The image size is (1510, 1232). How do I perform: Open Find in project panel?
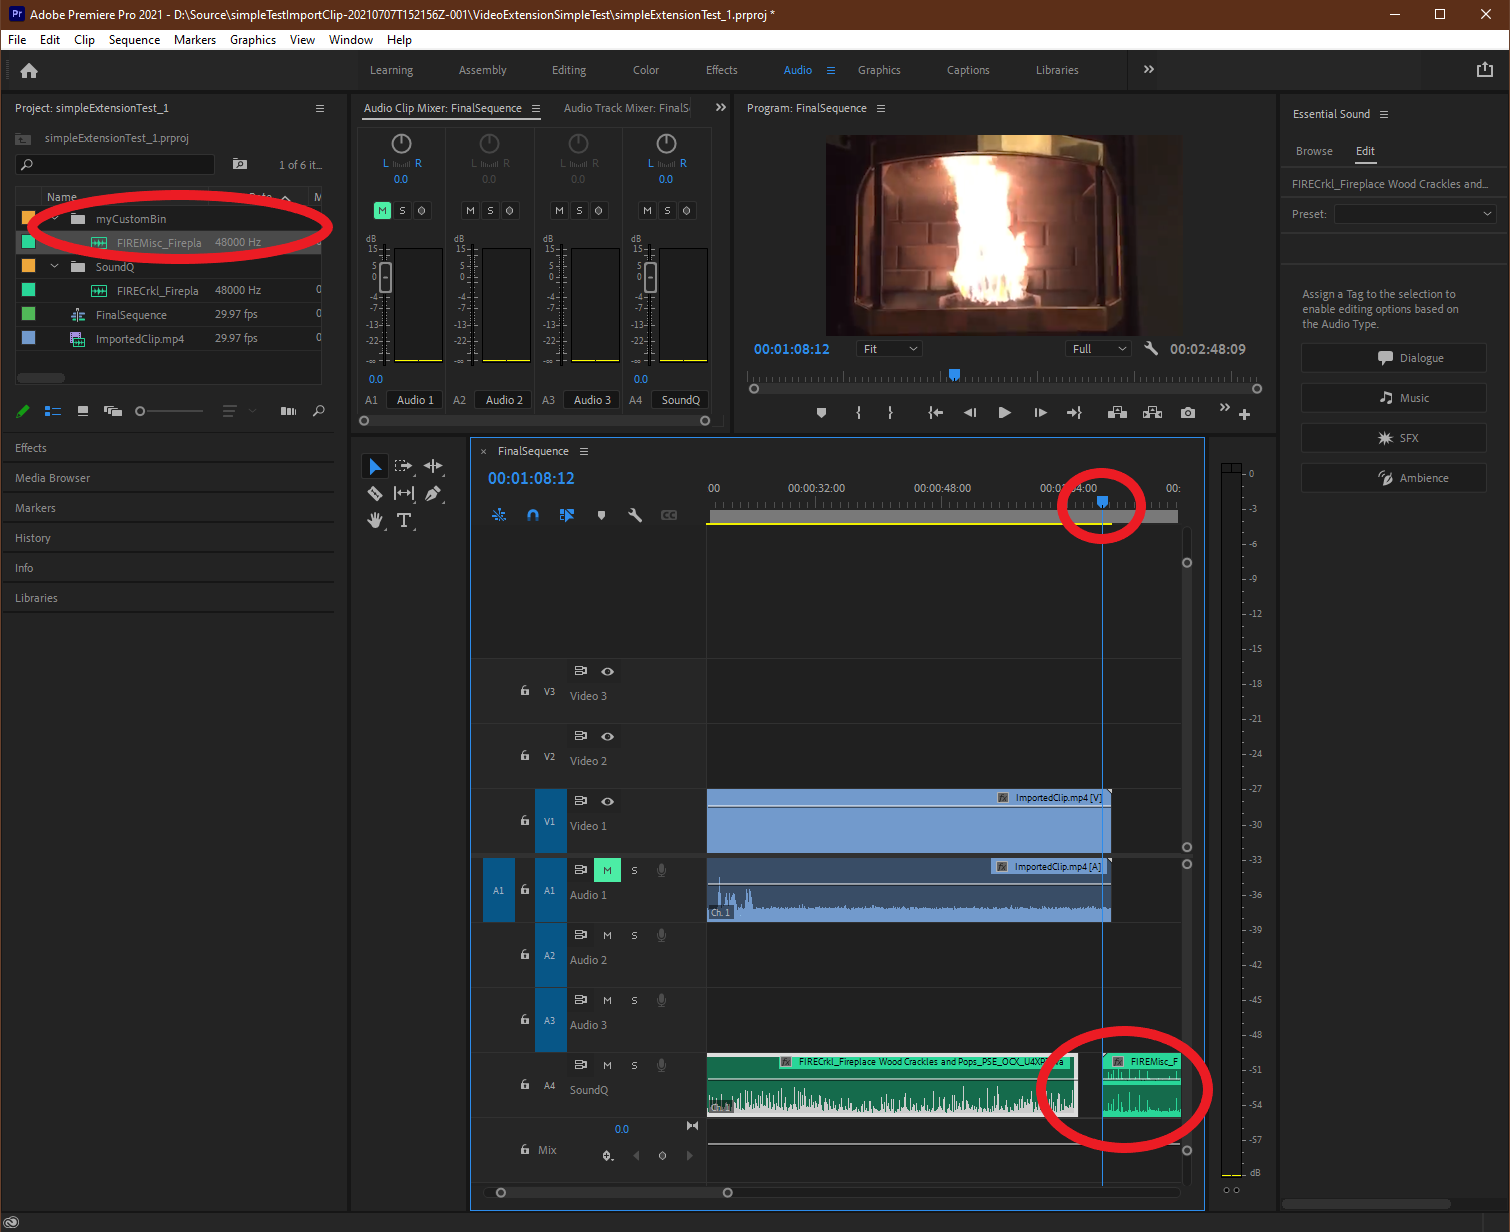tap(319, 411)
